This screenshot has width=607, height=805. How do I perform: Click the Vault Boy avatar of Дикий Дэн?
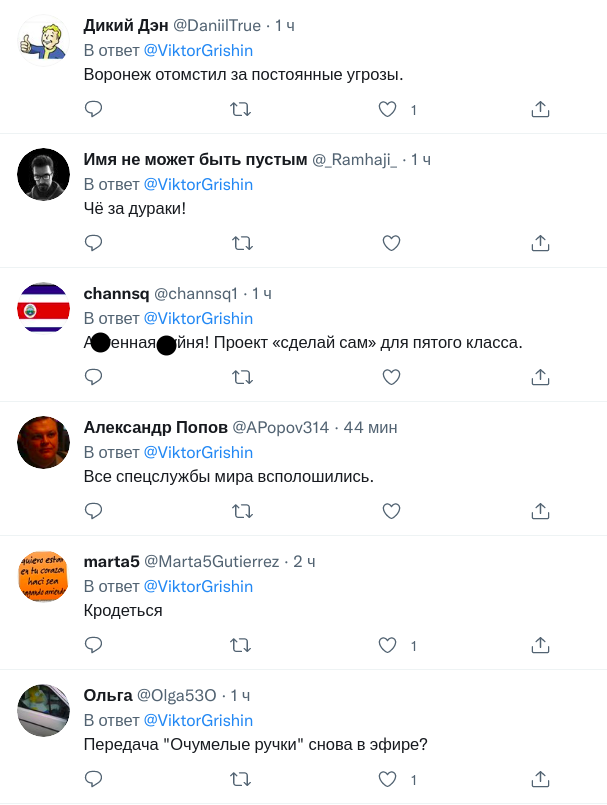click(x=44, y=41)
